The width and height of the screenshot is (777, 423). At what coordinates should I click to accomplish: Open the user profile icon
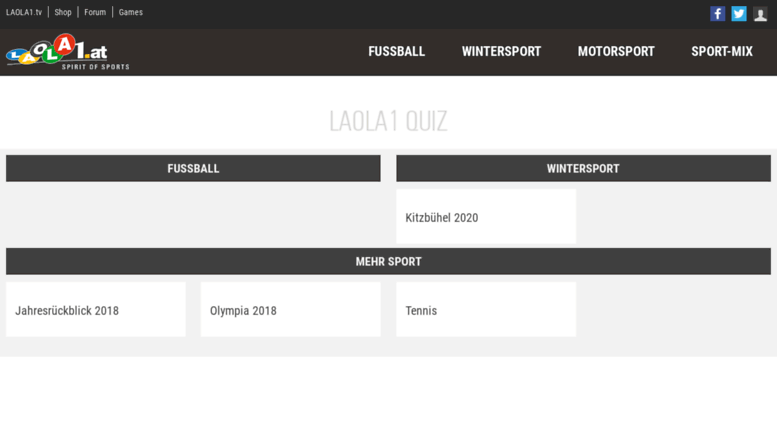pyautogui.click(x=760, y=14)
